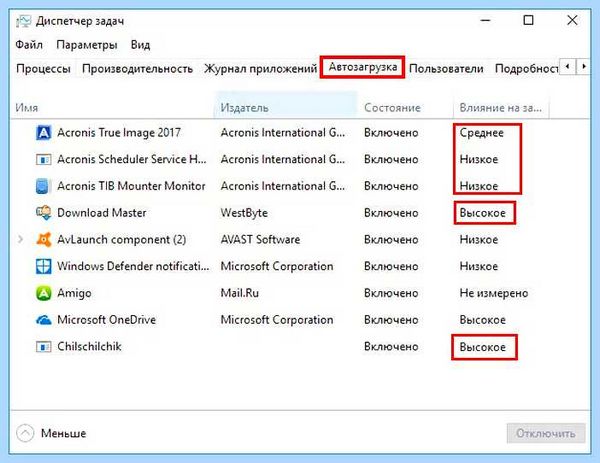Click the Windows Defender shield icon
Screen dimensions: 600x463
[43, 266]
